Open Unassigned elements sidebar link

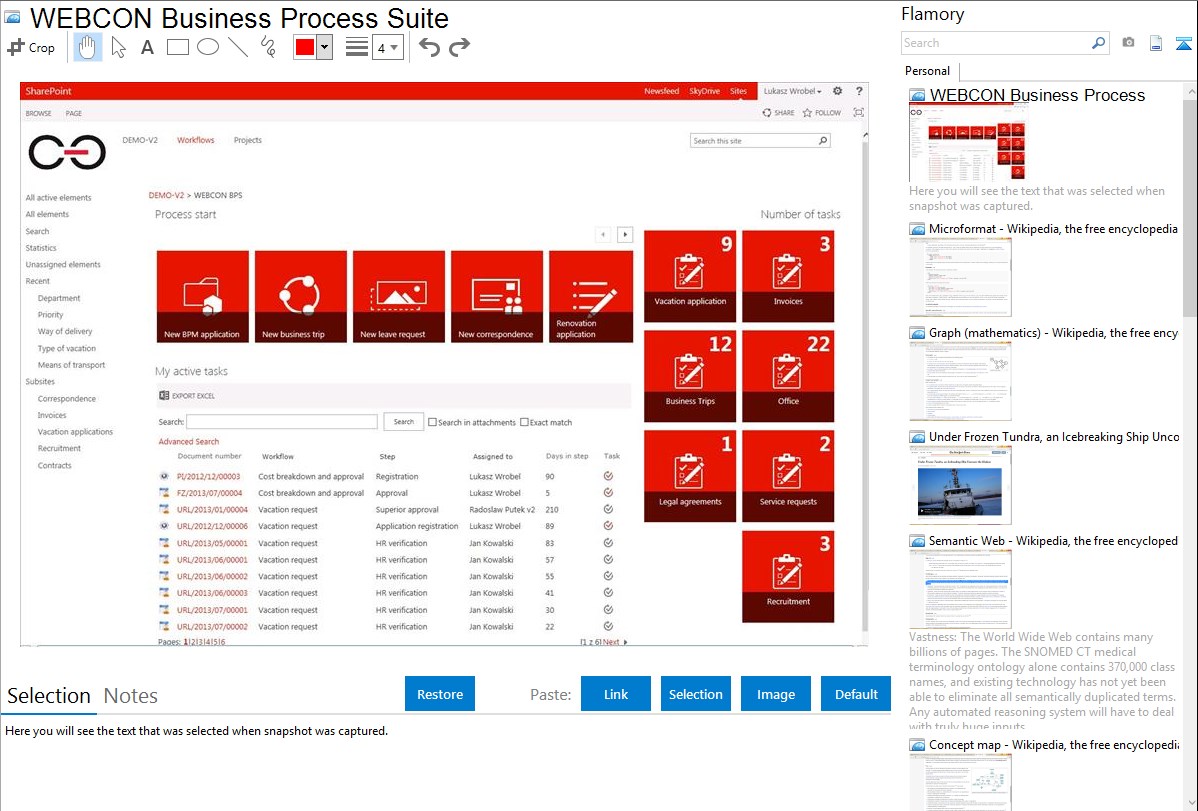63,264
